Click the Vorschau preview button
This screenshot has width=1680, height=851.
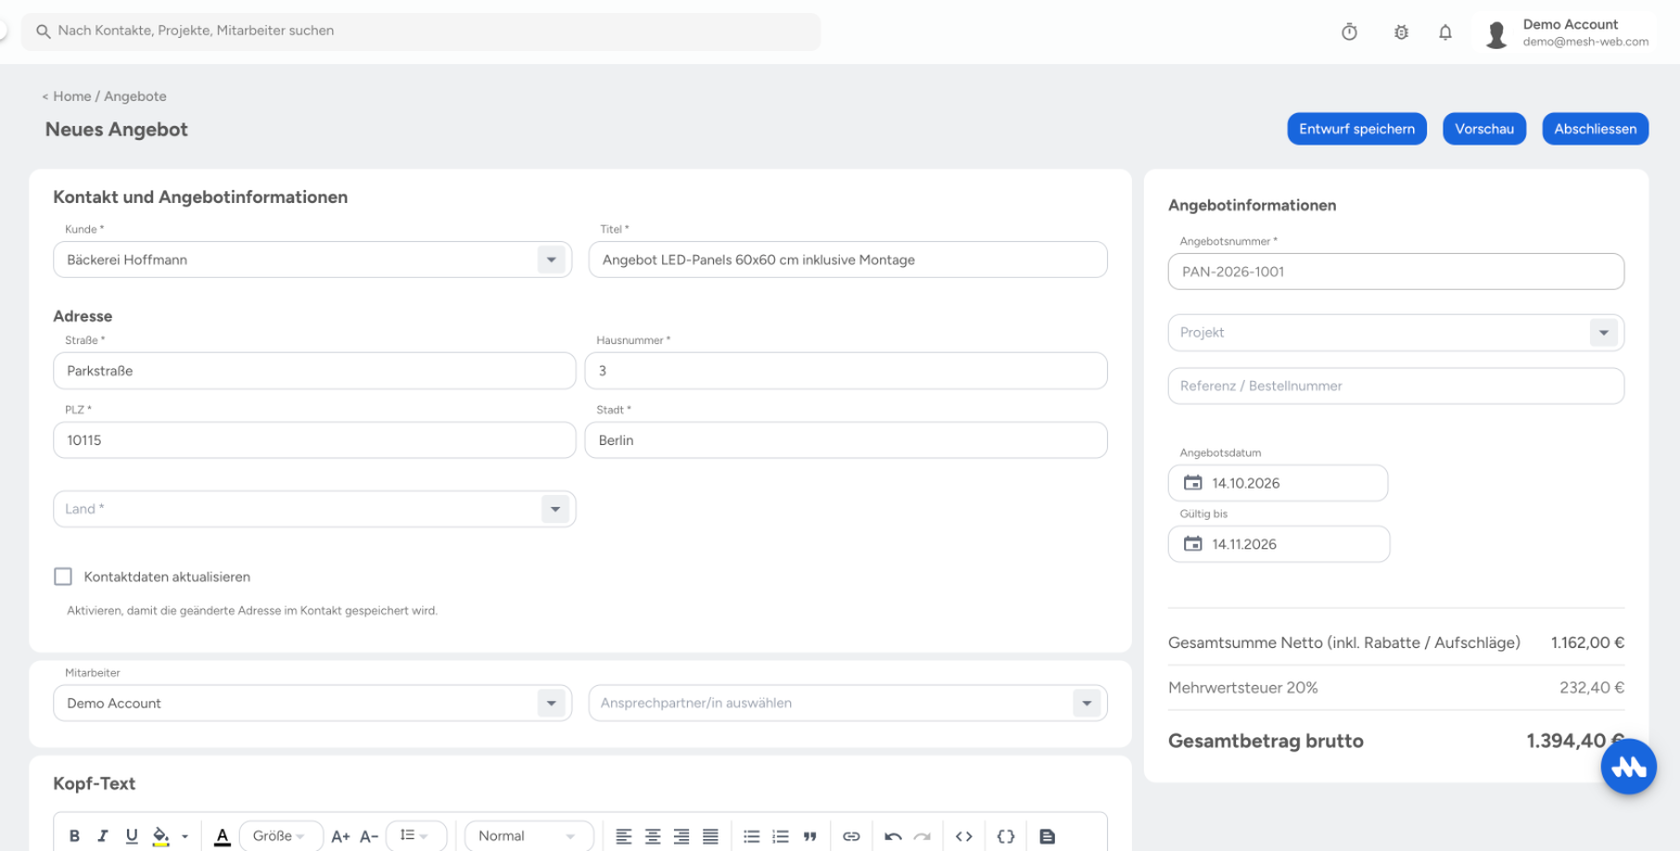pyautogui.click(x=1484, y=129)
